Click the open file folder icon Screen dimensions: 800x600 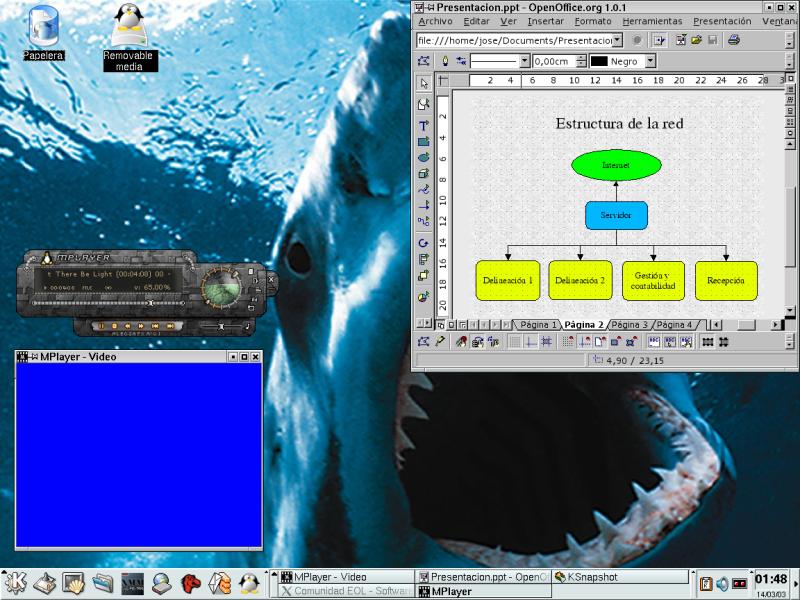[696, 40]
